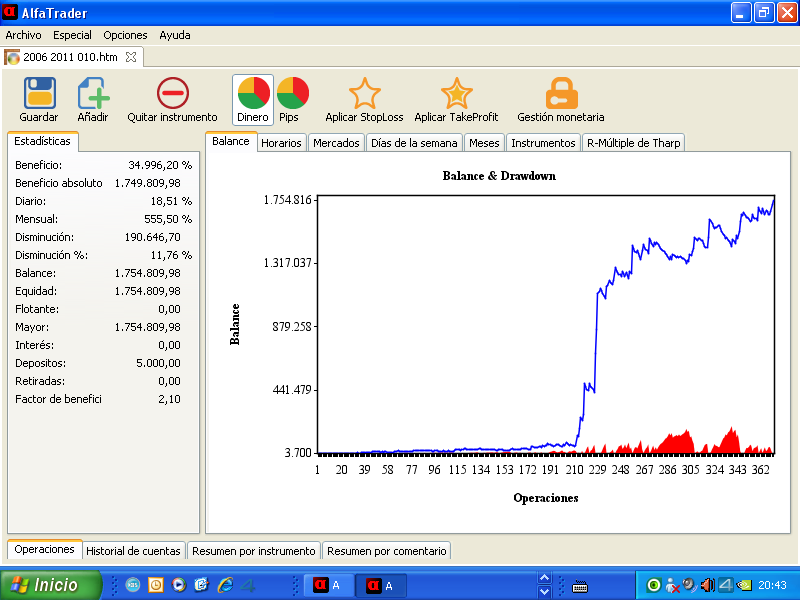Toggle display mode to Dinero

pyautogui.click(x=253, y=94)
